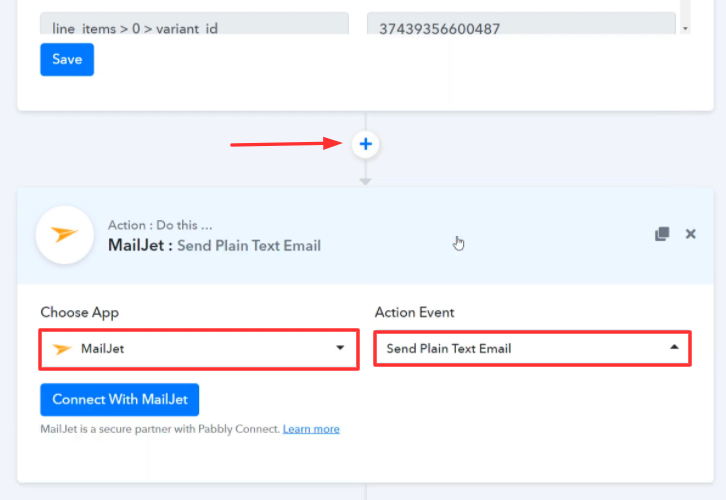Click the secure partner notice text

[160, 429]
